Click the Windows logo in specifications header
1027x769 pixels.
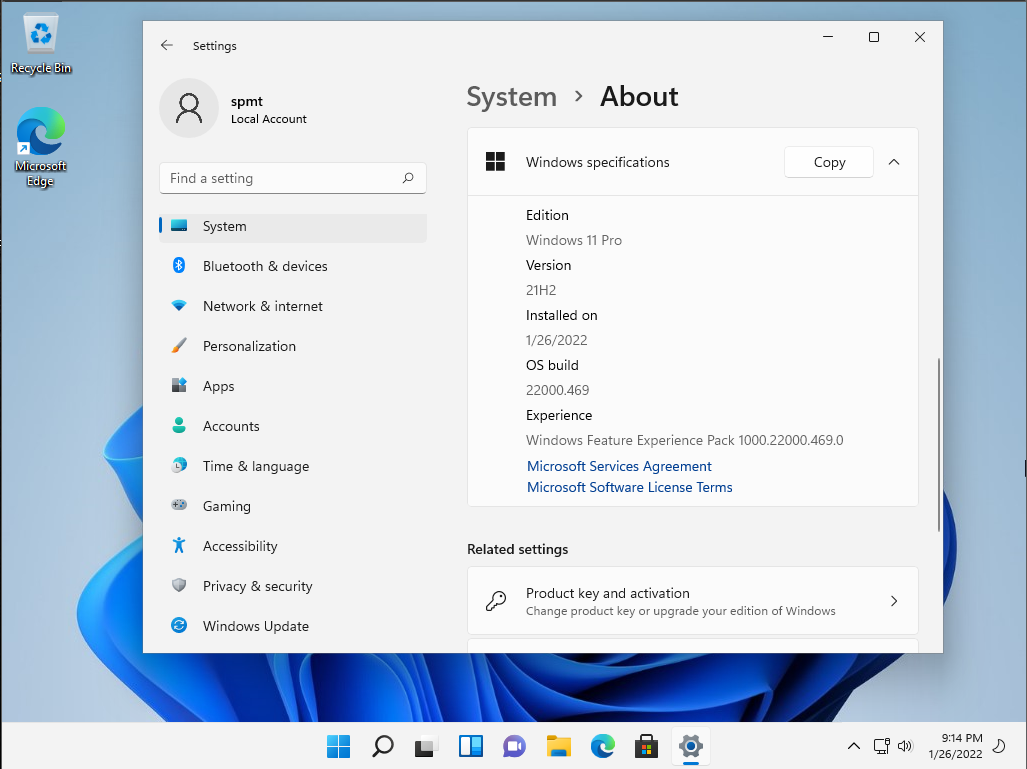495,162
